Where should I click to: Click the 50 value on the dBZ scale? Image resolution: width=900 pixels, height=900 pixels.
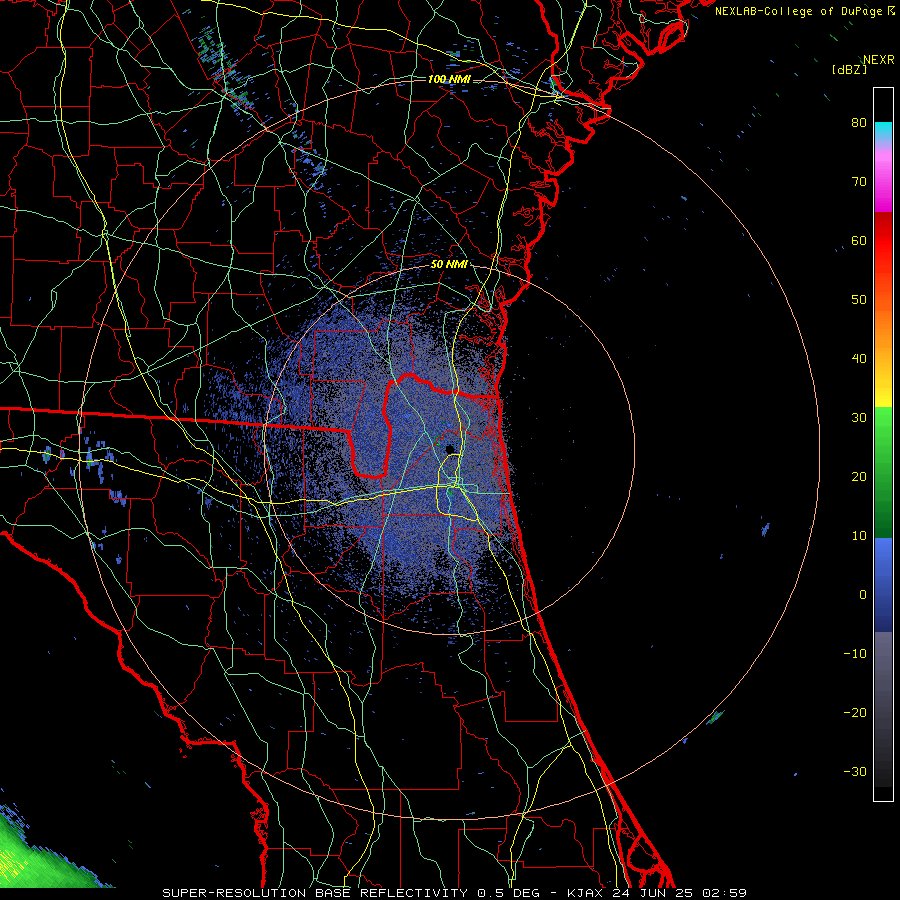click(x=859, y=300)
